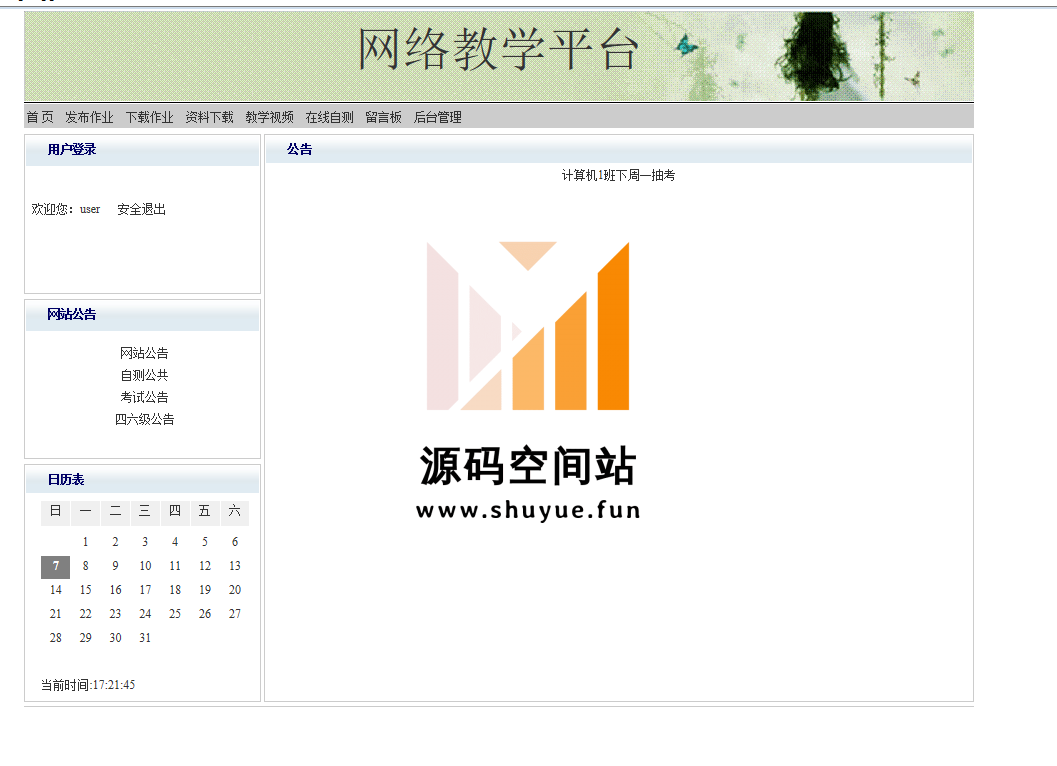The height and width of the screenshot is (766, 1057).
Task: Select day 1 in the calendar
Action: click(x=86, y=541)
